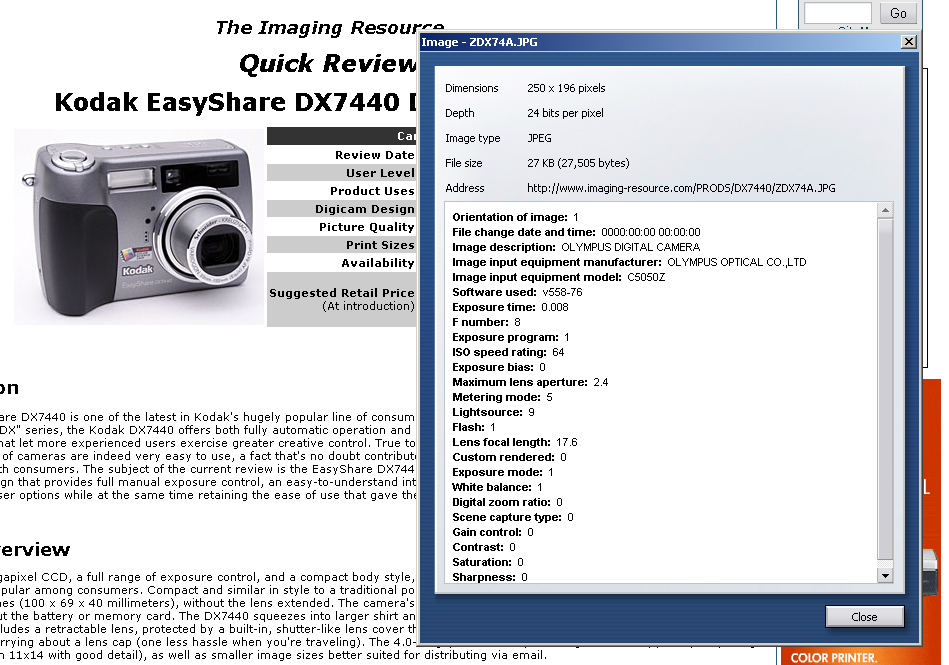Select the 'Metering mode' 5 row
This screenshot has width=949, height=665.
tap(502, 398)
